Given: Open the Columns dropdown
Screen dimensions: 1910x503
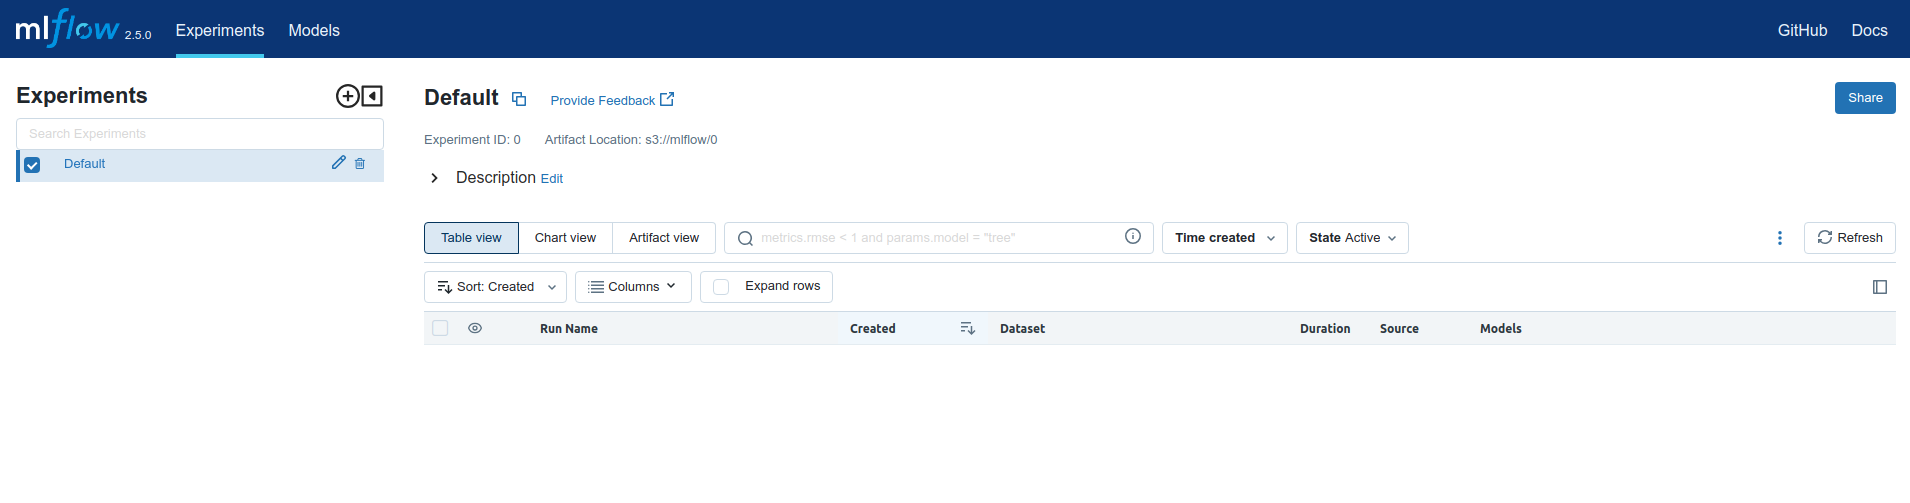Looking at the screenshot, I should [x=633, y=287].
